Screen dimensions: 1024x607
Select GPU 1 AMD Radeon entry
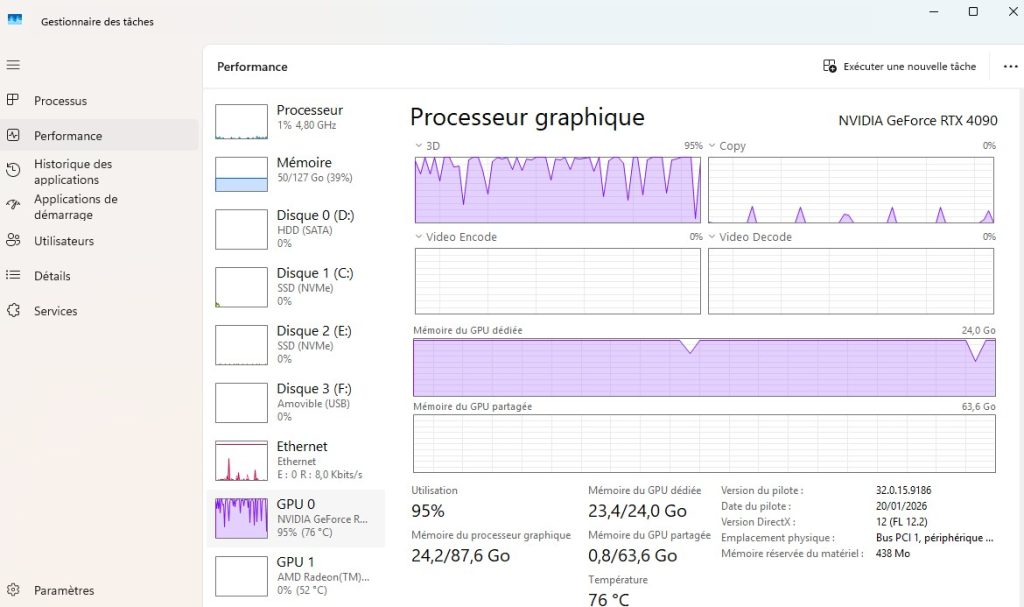pos(296,575)
